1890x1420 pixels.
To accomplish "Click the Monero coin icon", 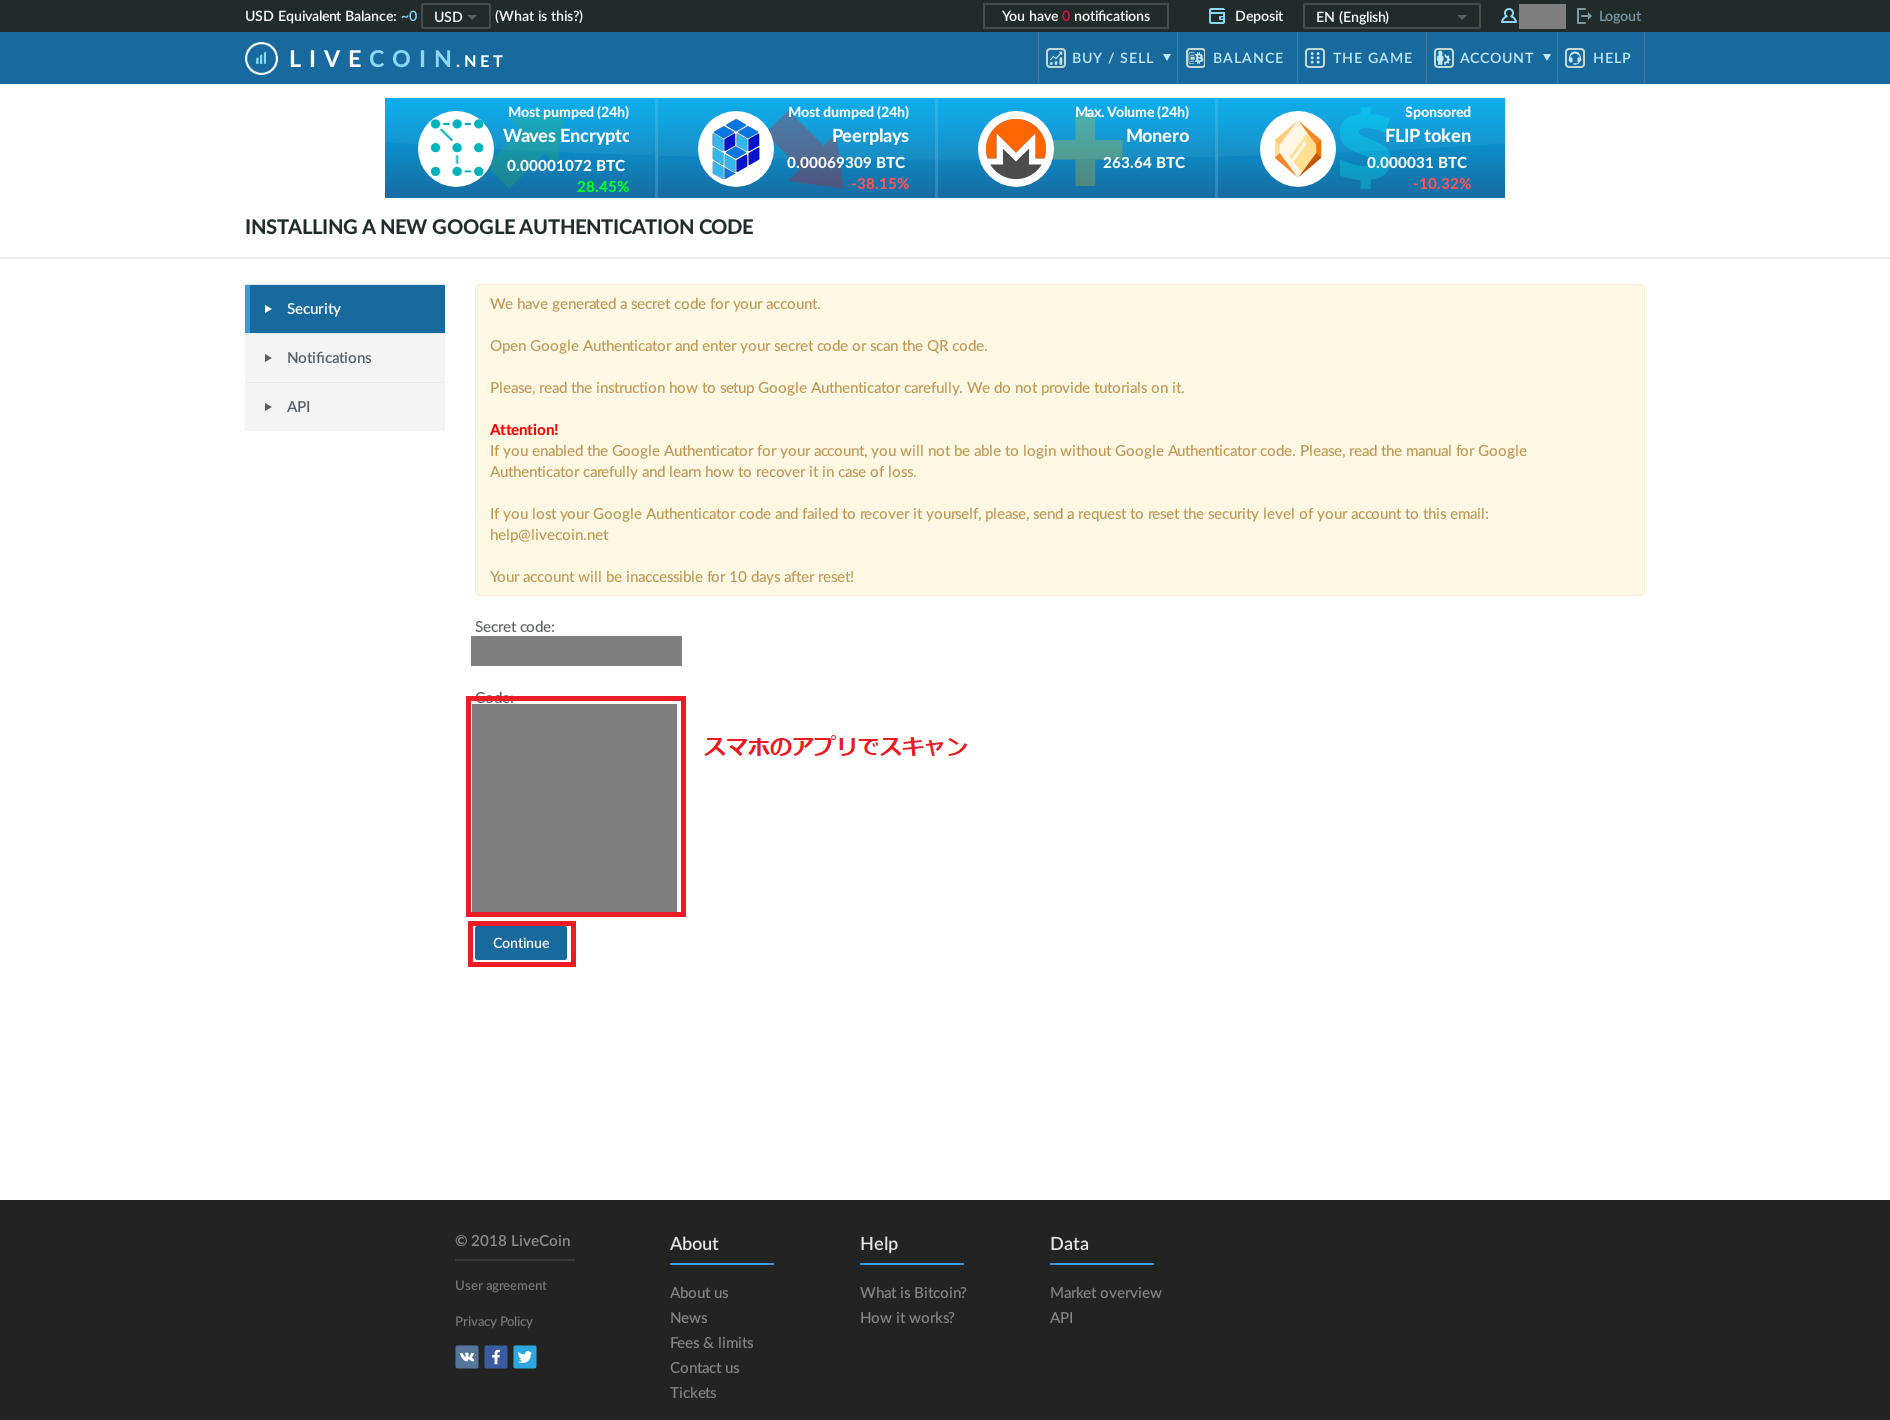I will click(1016, 149).
